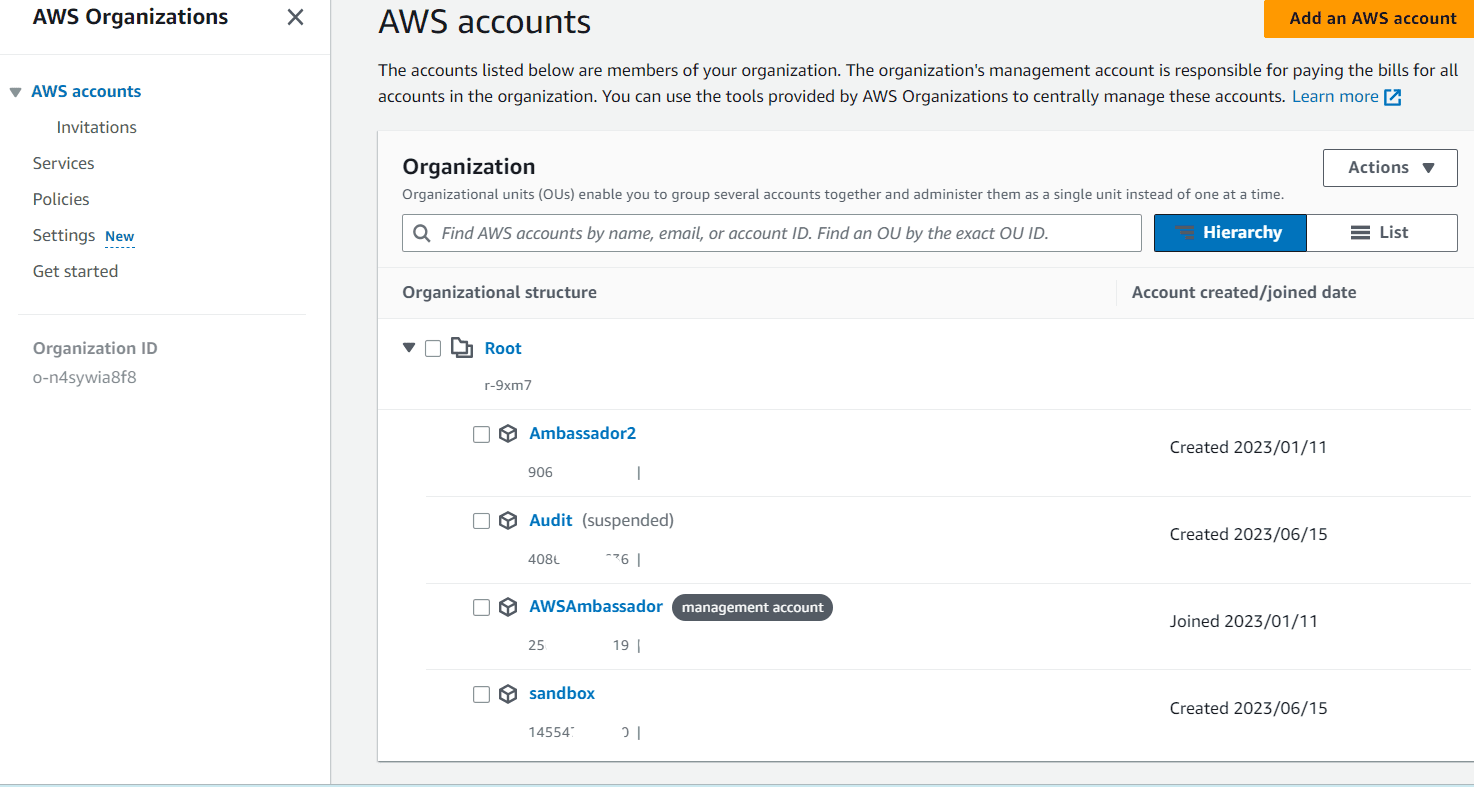Screen dimensions: 1474x787
Task: Check the AWSAmbassador account checkbox
Action: point(481,608)
